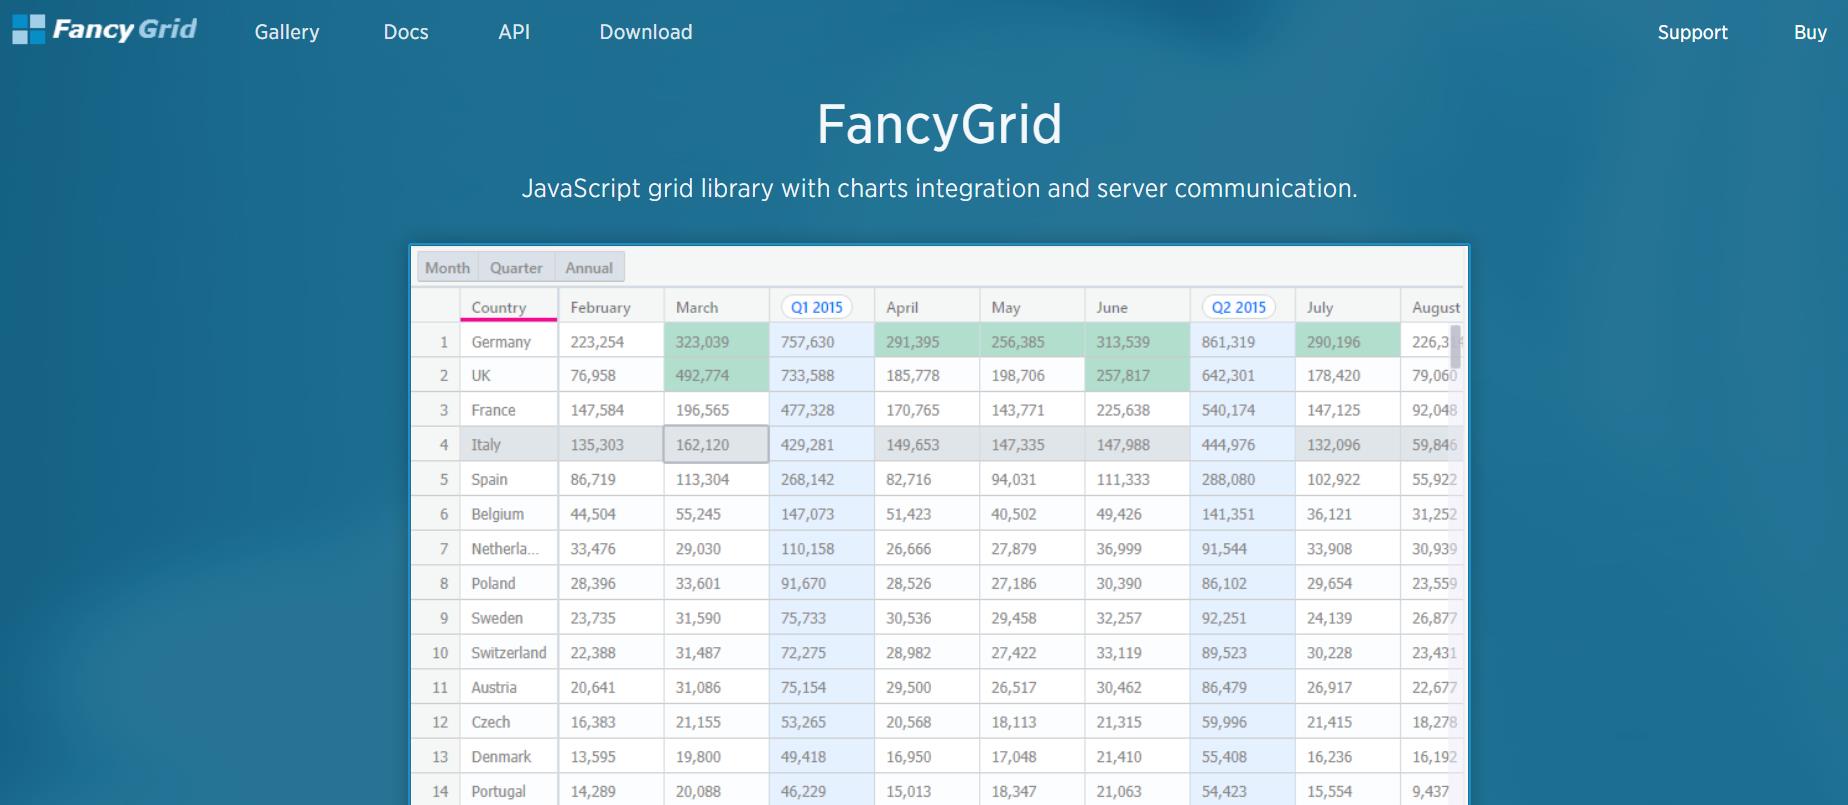Click the green cell 290,196
Viewport: 1848px width, 805px height.
pyautogui.click(x=1348, y=342)
